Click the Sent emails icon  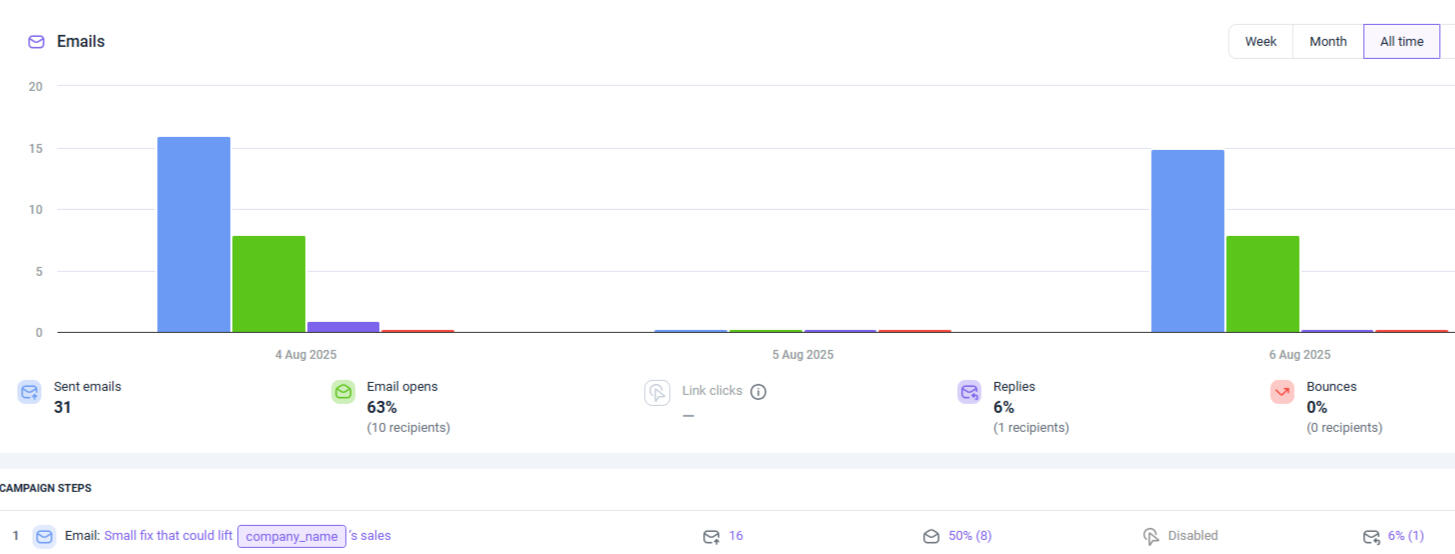tap(30, 392)
